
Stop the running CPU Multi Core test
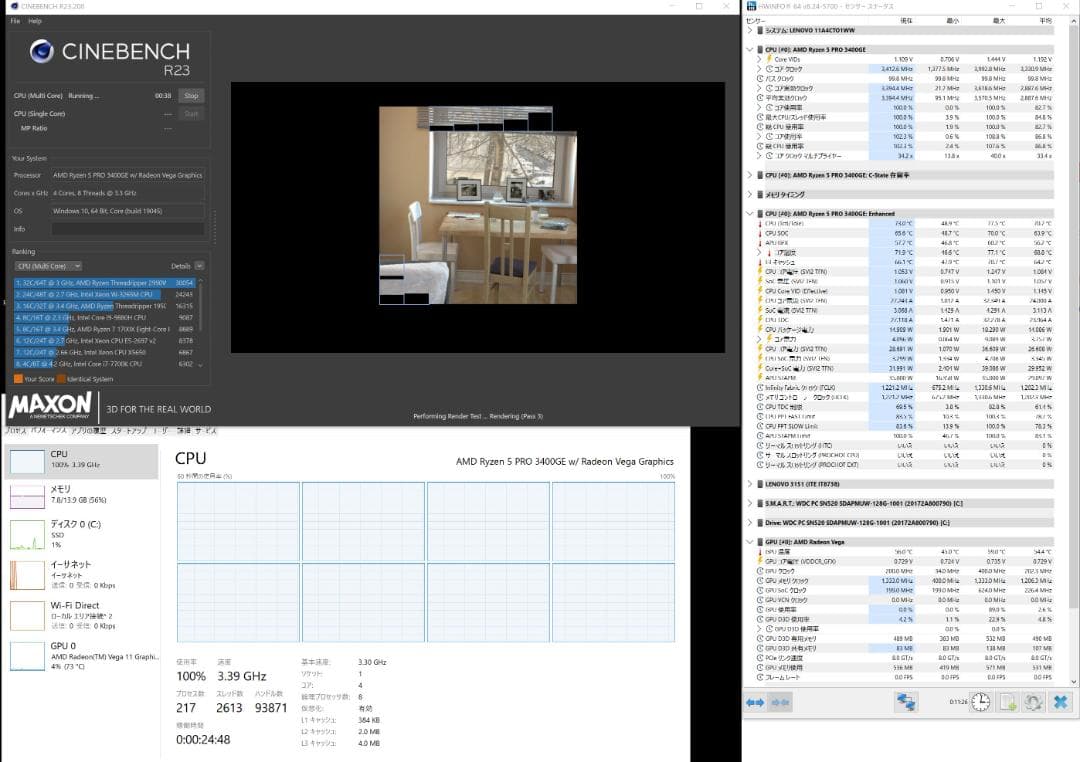191,96
